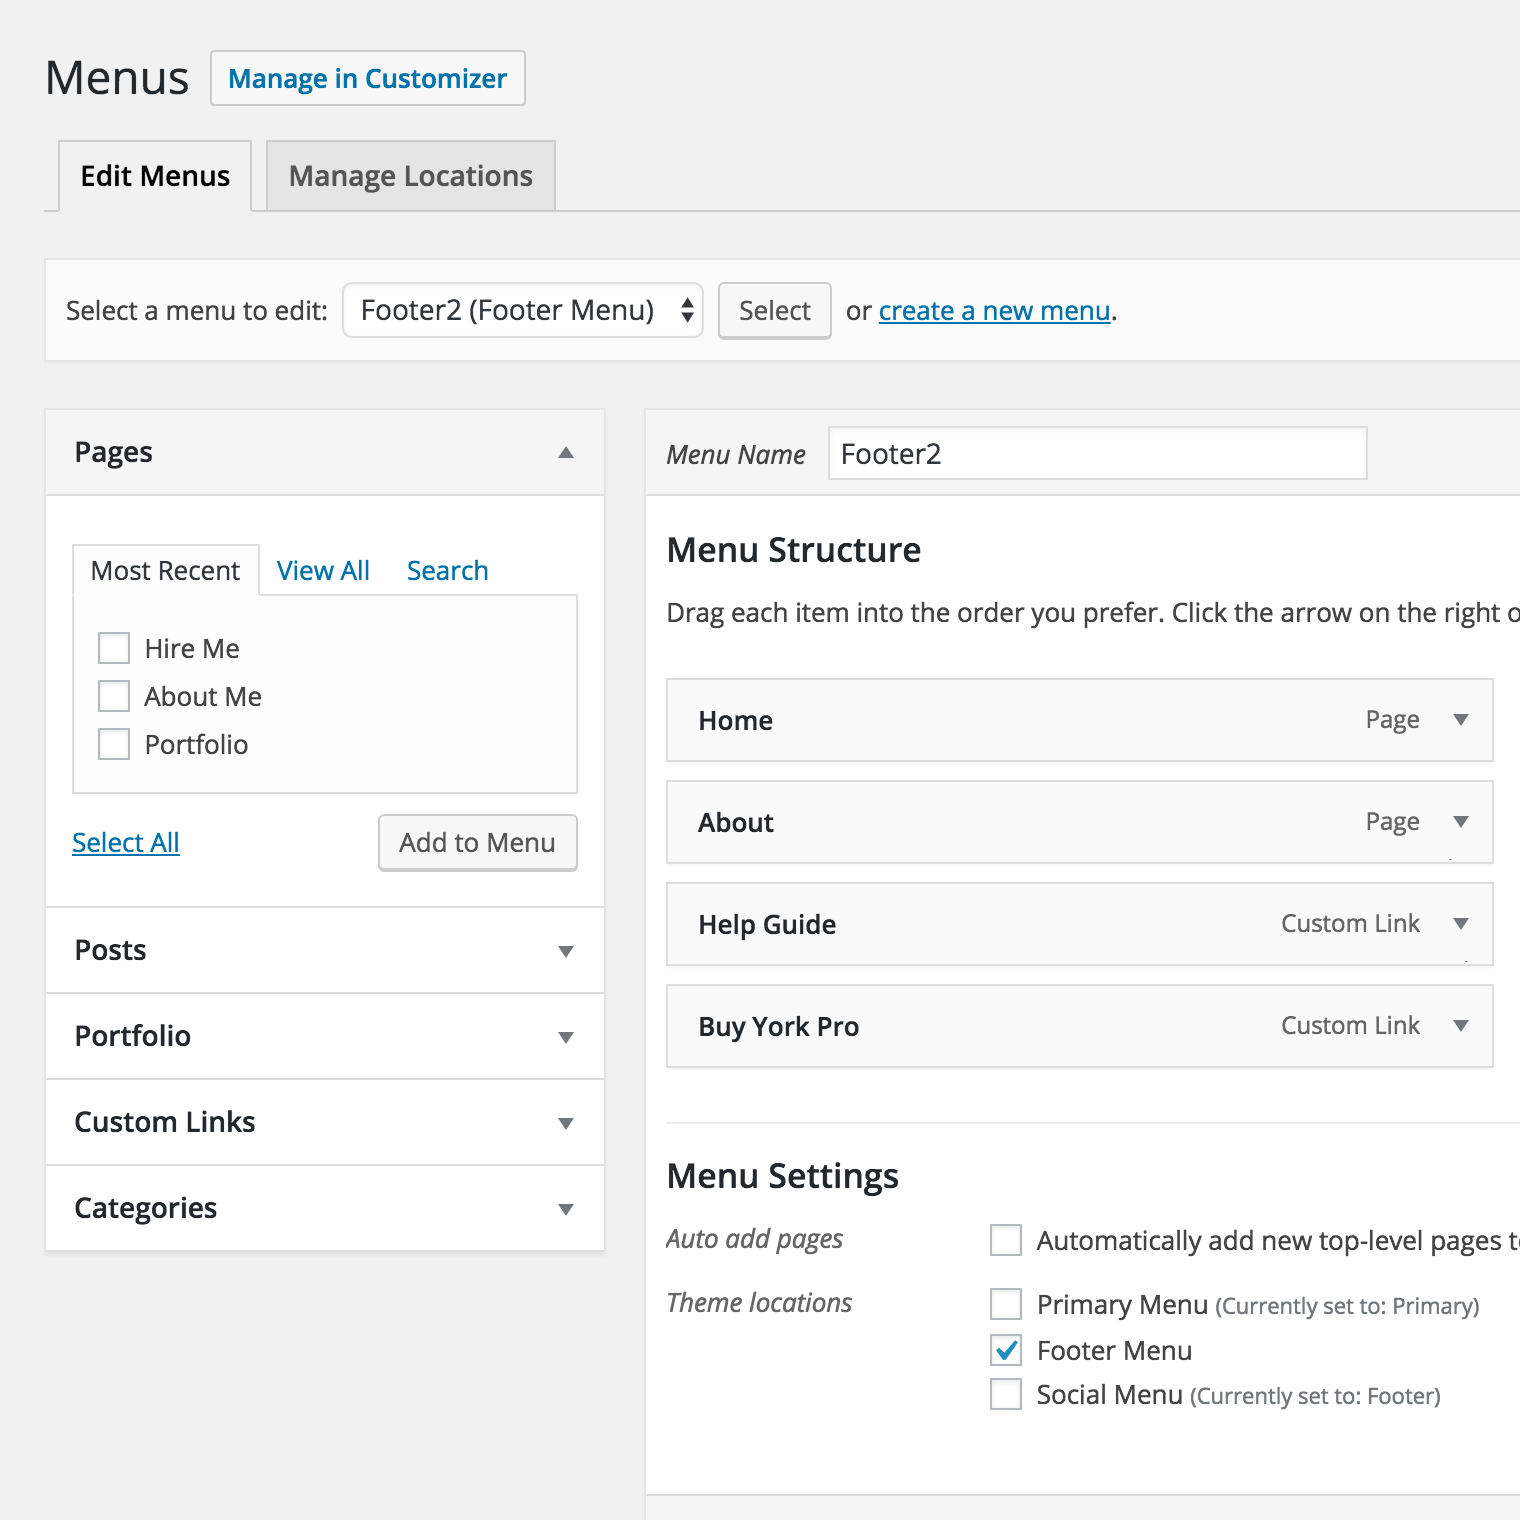Viewport: 1520px width, 1520px height.
Task: Click create a new menu link
Action: click(994, 311)
